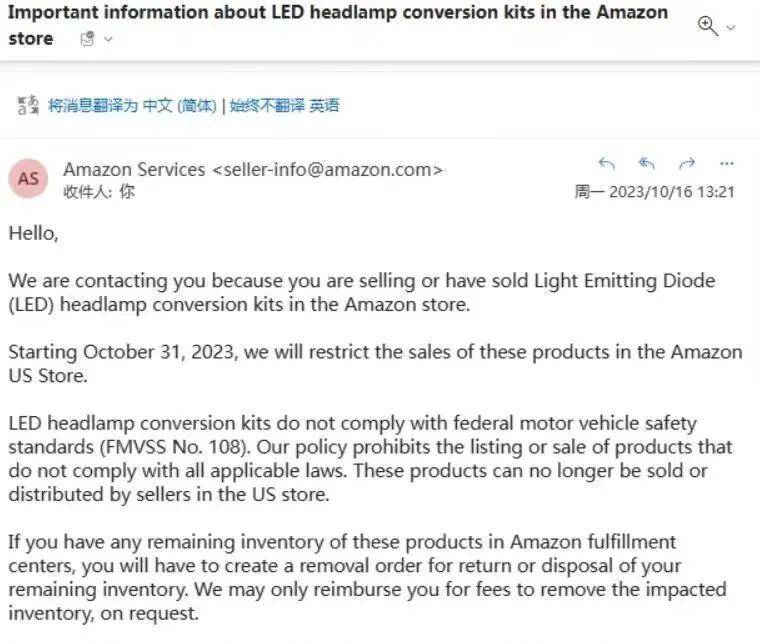Open the AS sender avatar
Screen dimensions: 760x644
pyautogui.click(x=28, y=179)
